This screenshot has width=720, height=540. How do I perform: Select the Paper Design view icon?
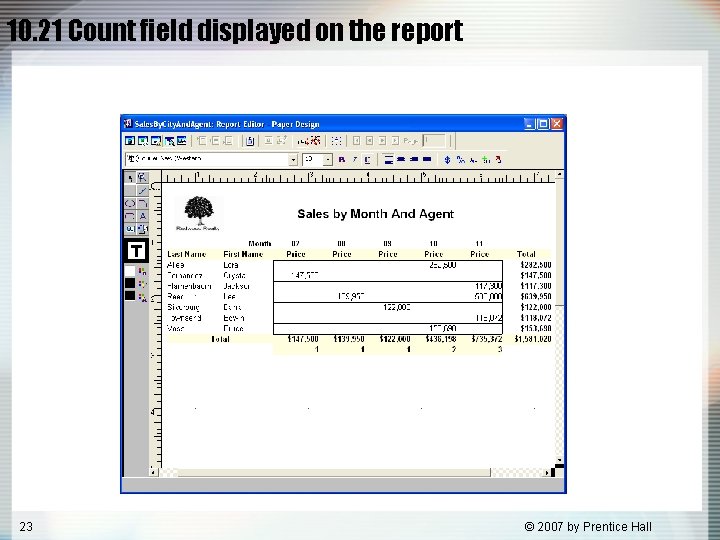click(x=170, y=141)
